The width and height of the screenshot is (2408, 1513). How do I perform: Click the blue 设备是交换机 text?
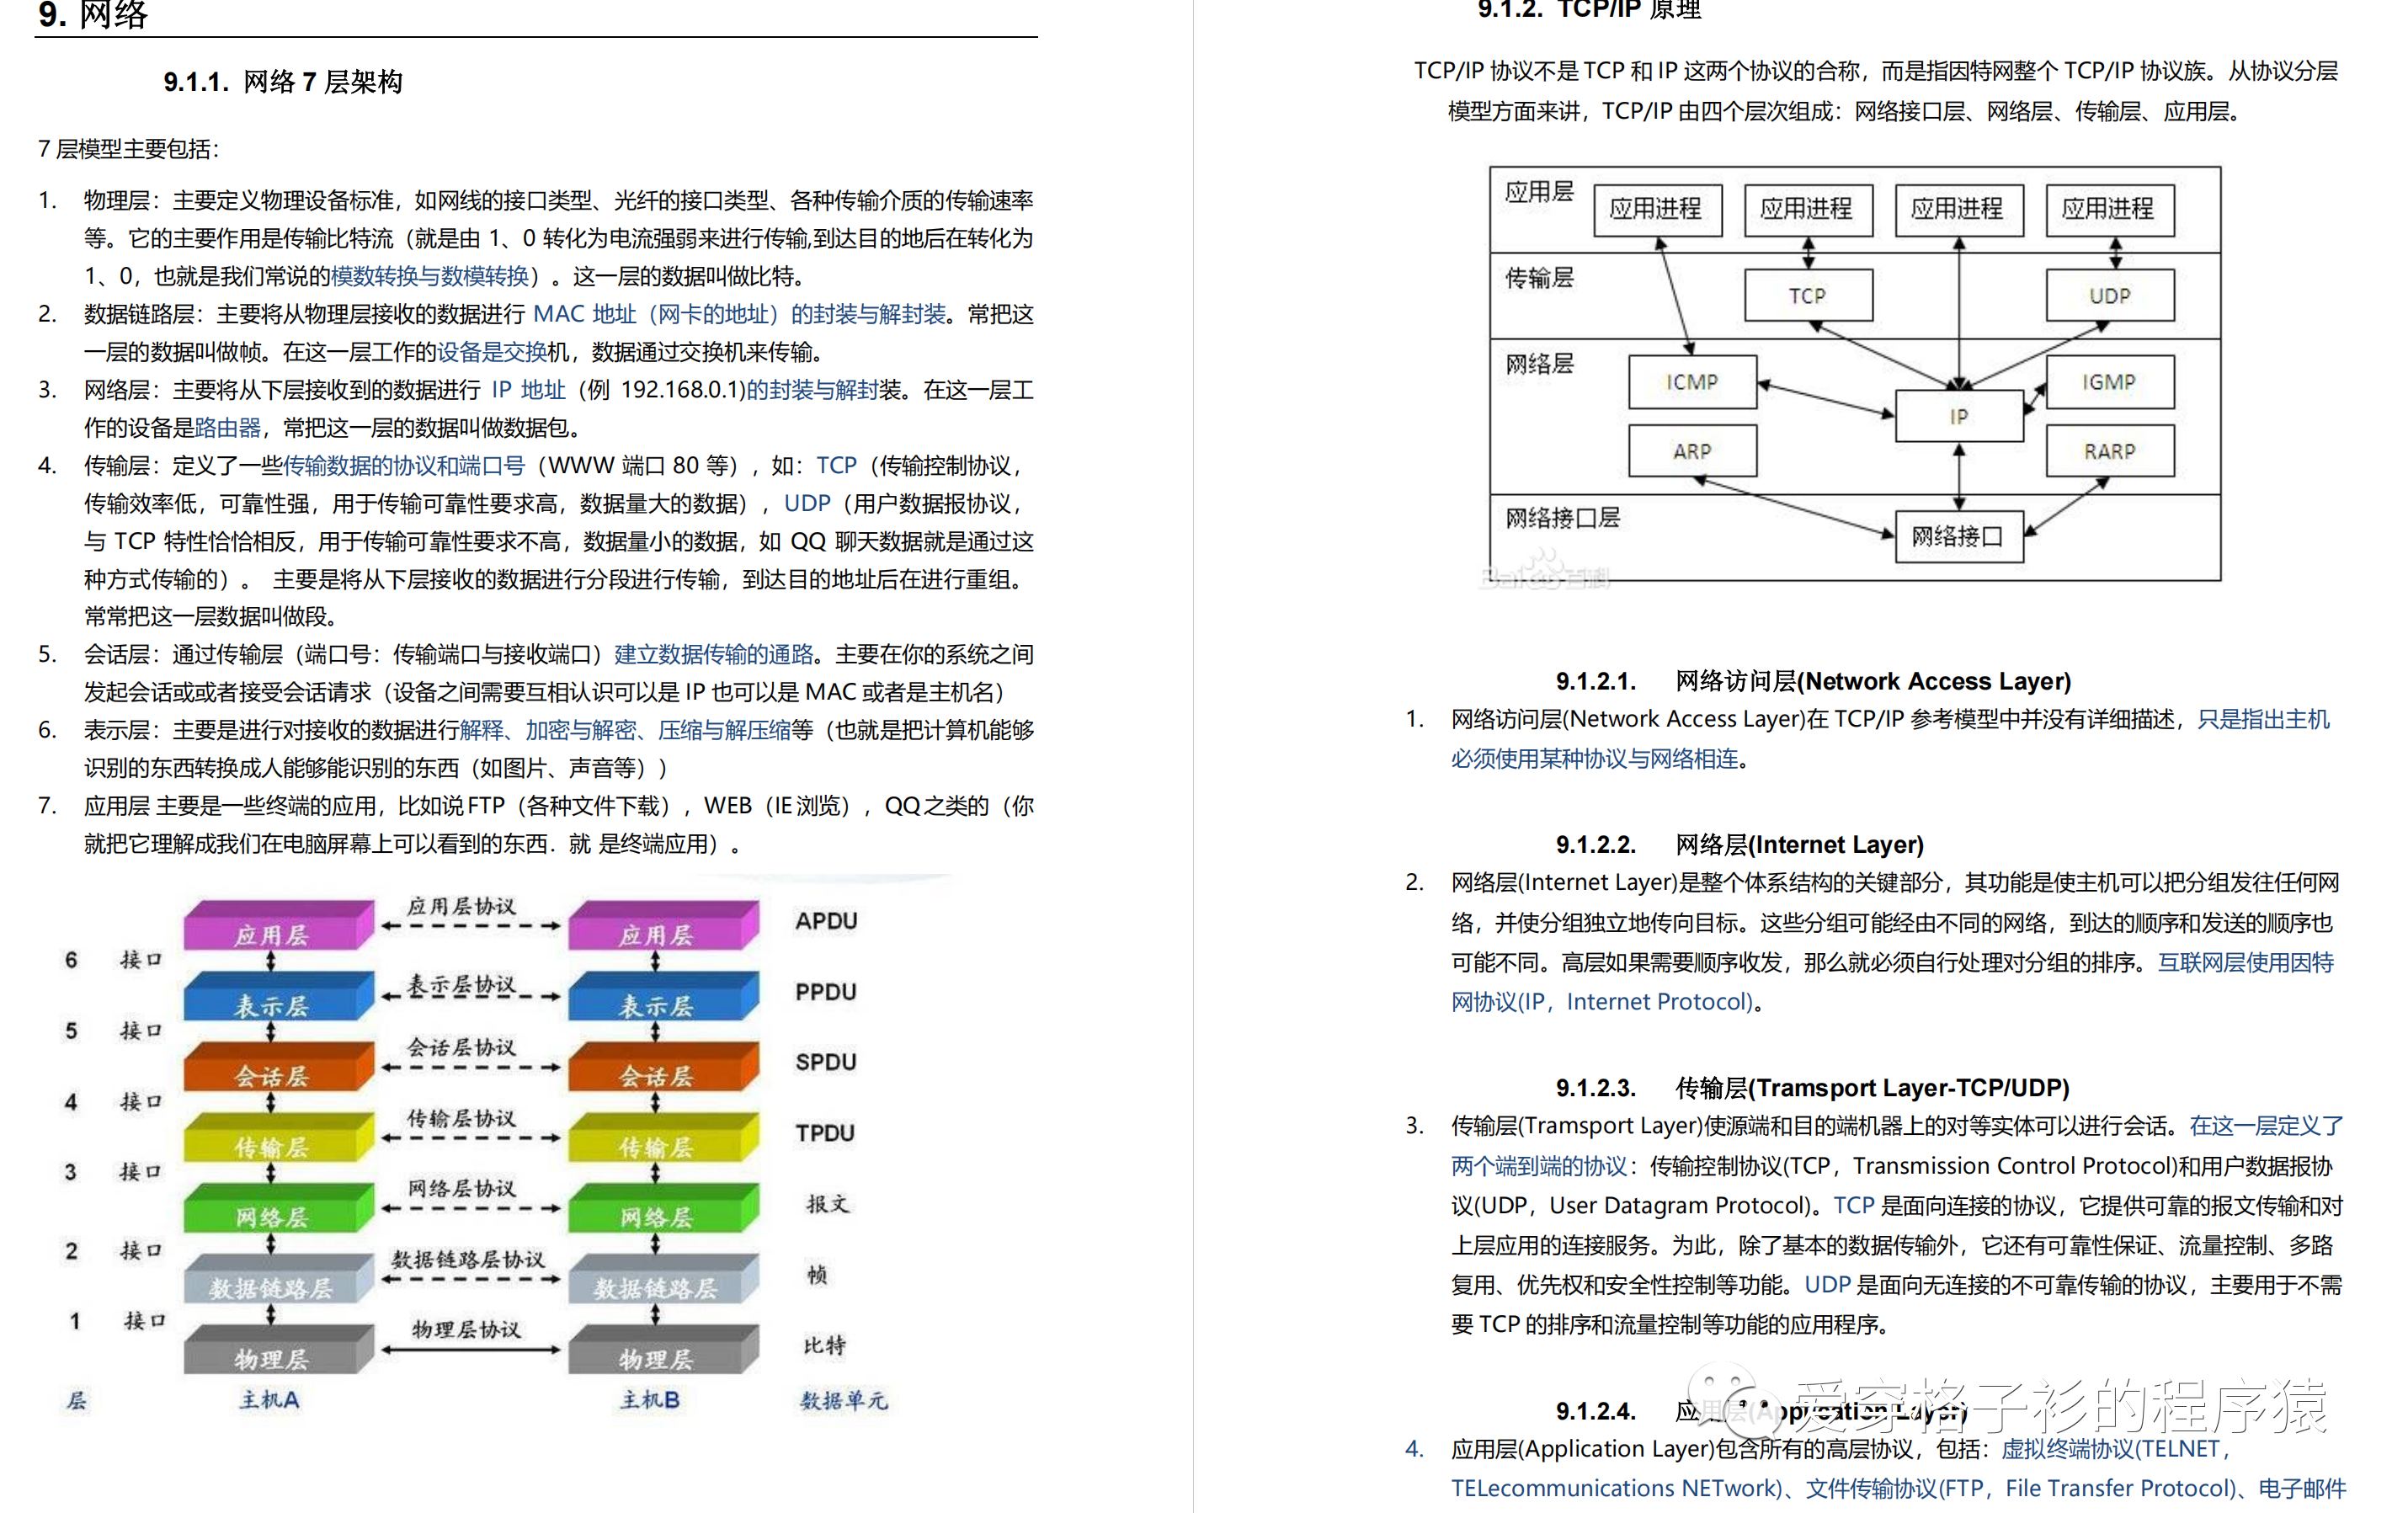492,352
